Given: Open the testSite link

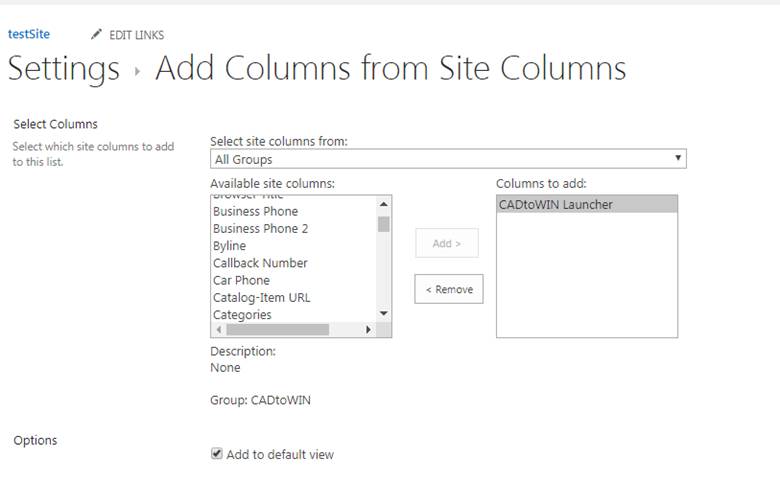Looking at the screenshot, I should [29, 34].
